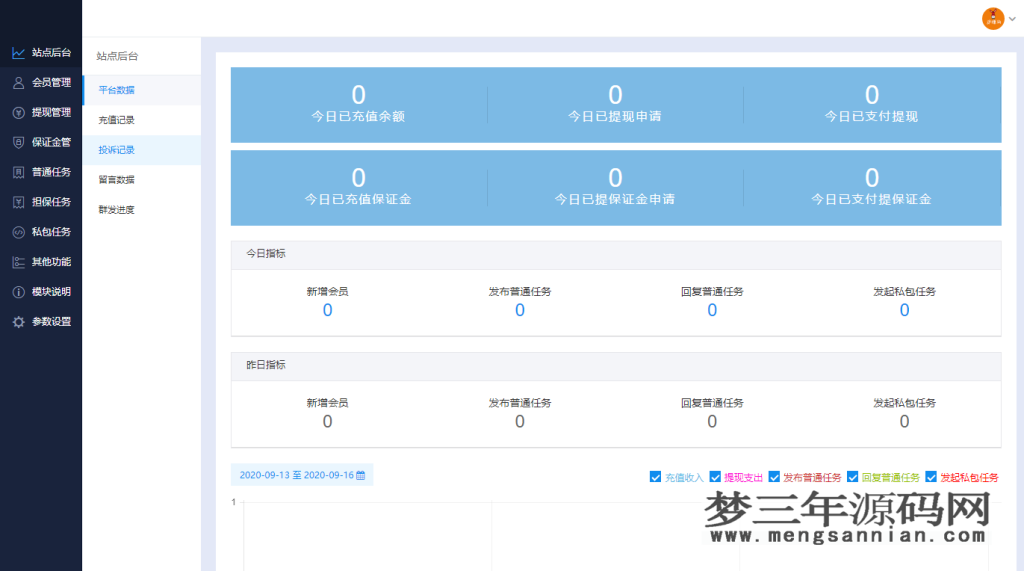Click the 今日已支付提现 stat card

pyautogui.click(x=872, y=105)
